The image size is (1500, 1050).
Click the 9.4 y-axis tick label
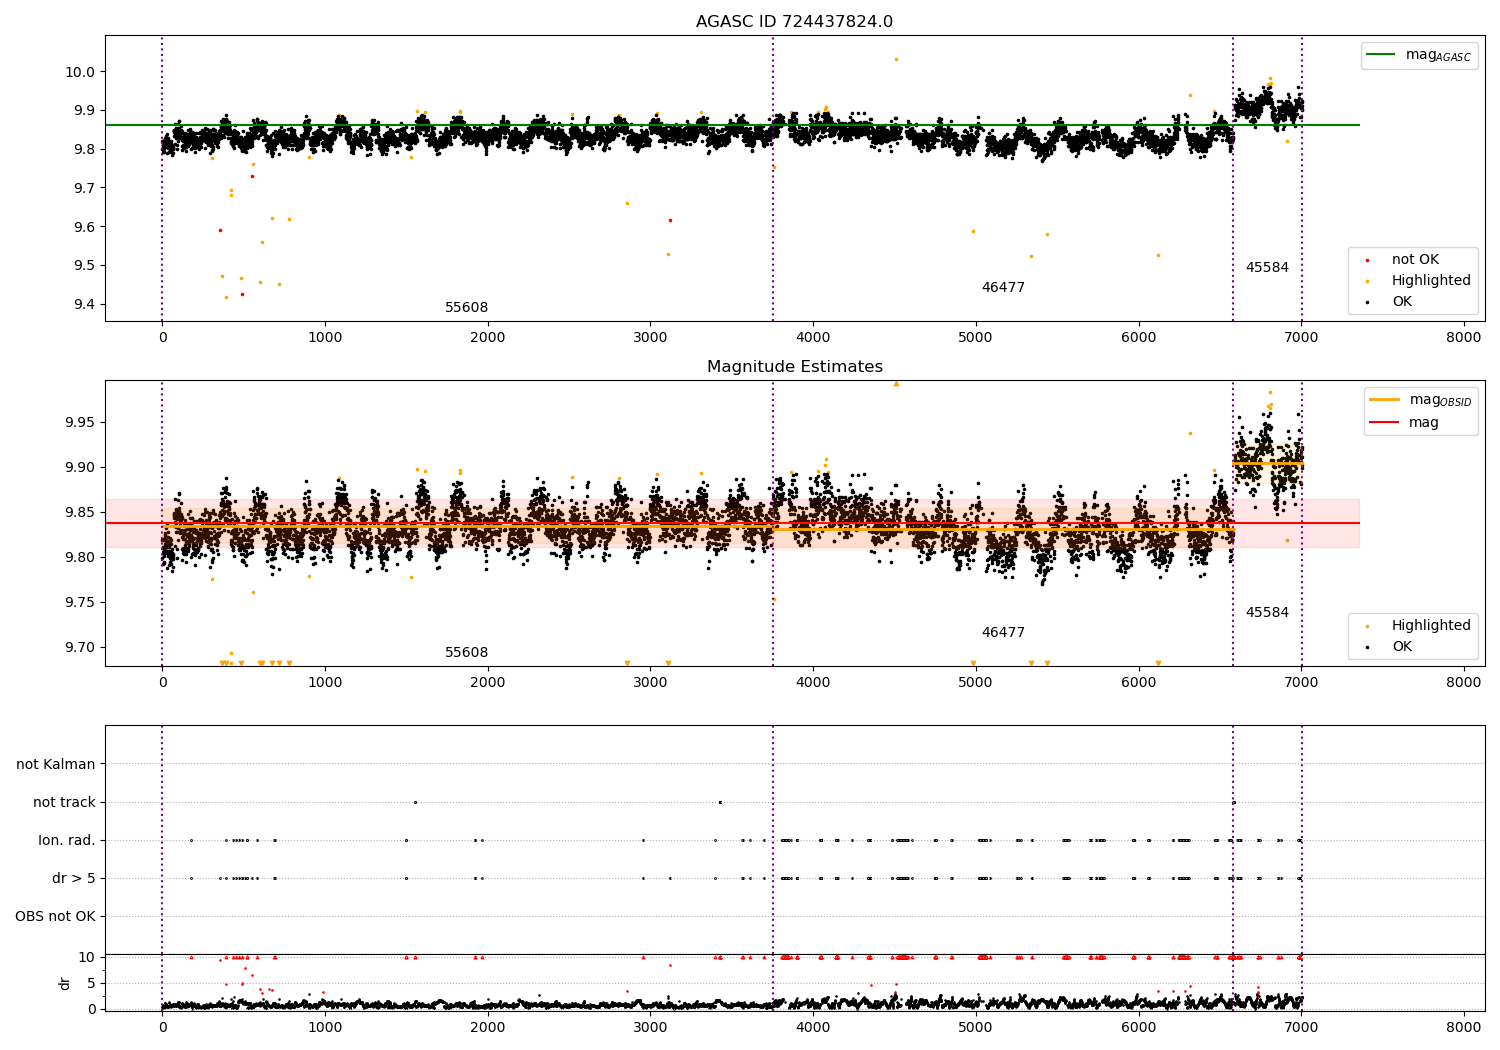(x=85, y=305)
